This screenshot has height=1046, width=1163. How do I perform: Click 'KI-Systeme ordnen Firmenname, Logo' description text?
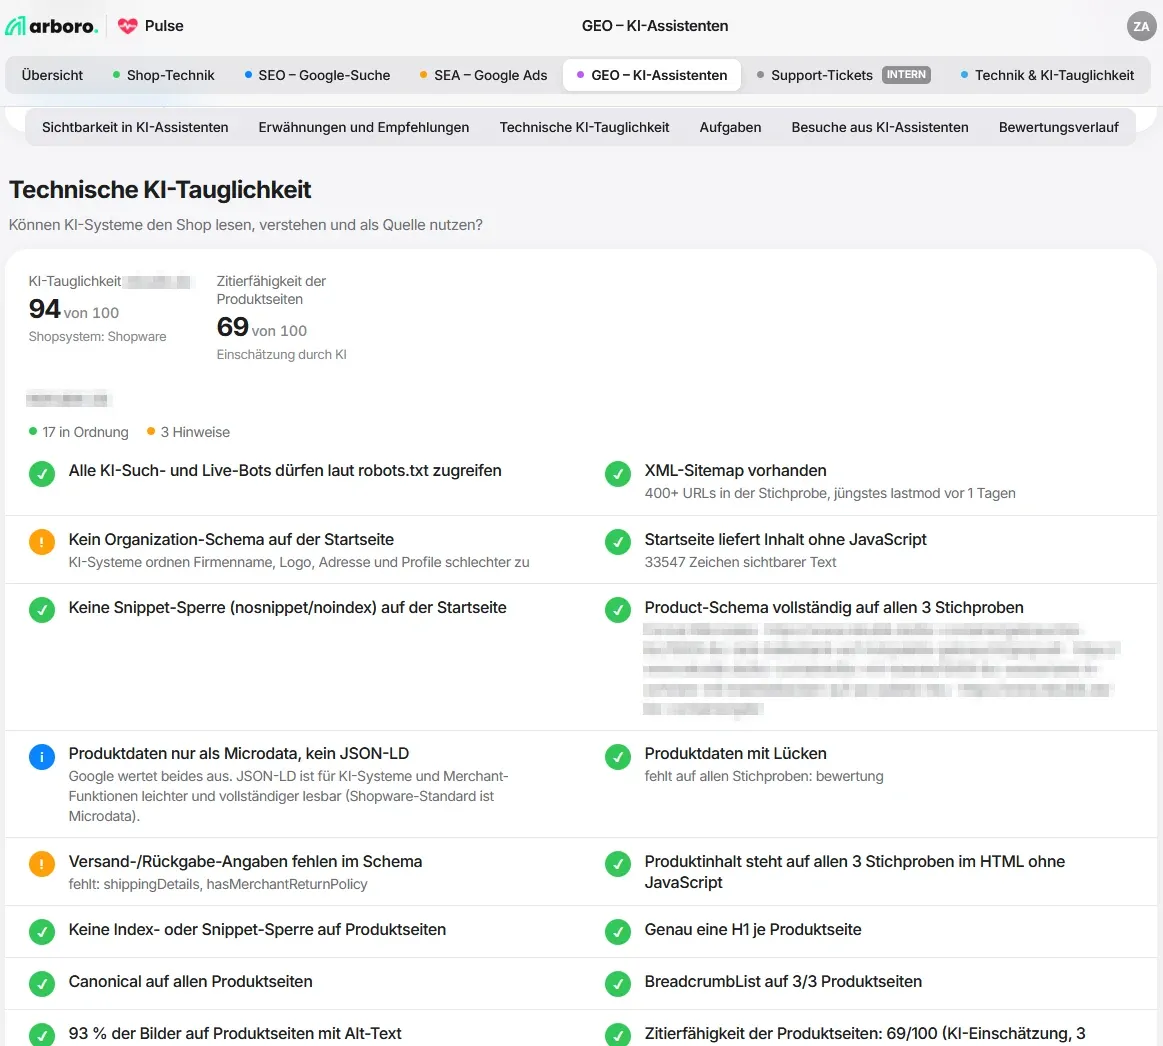[299, 562]
